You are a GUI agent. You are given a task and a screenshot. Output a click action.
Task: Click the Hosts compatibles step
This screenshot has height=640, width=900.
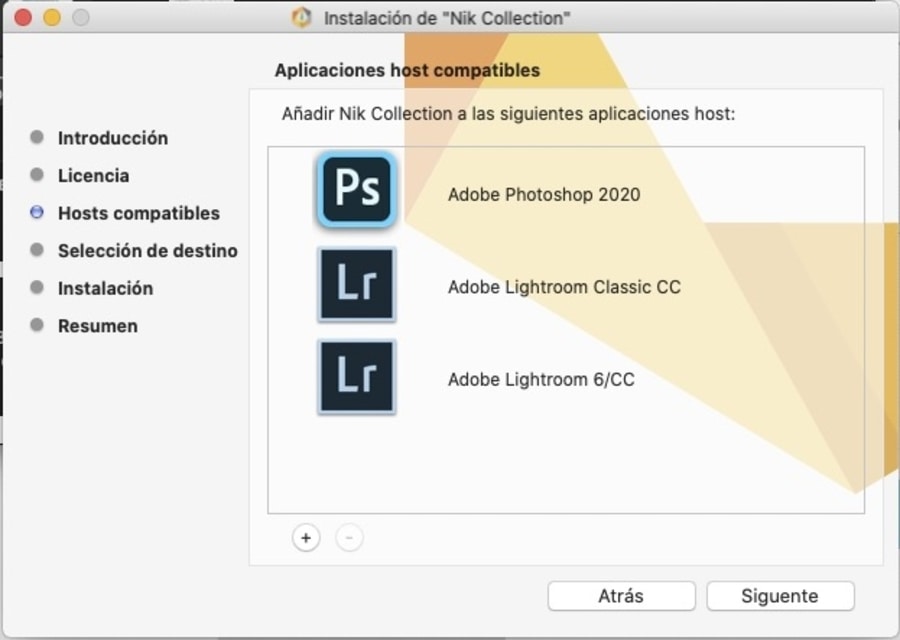tap(139, 213)
